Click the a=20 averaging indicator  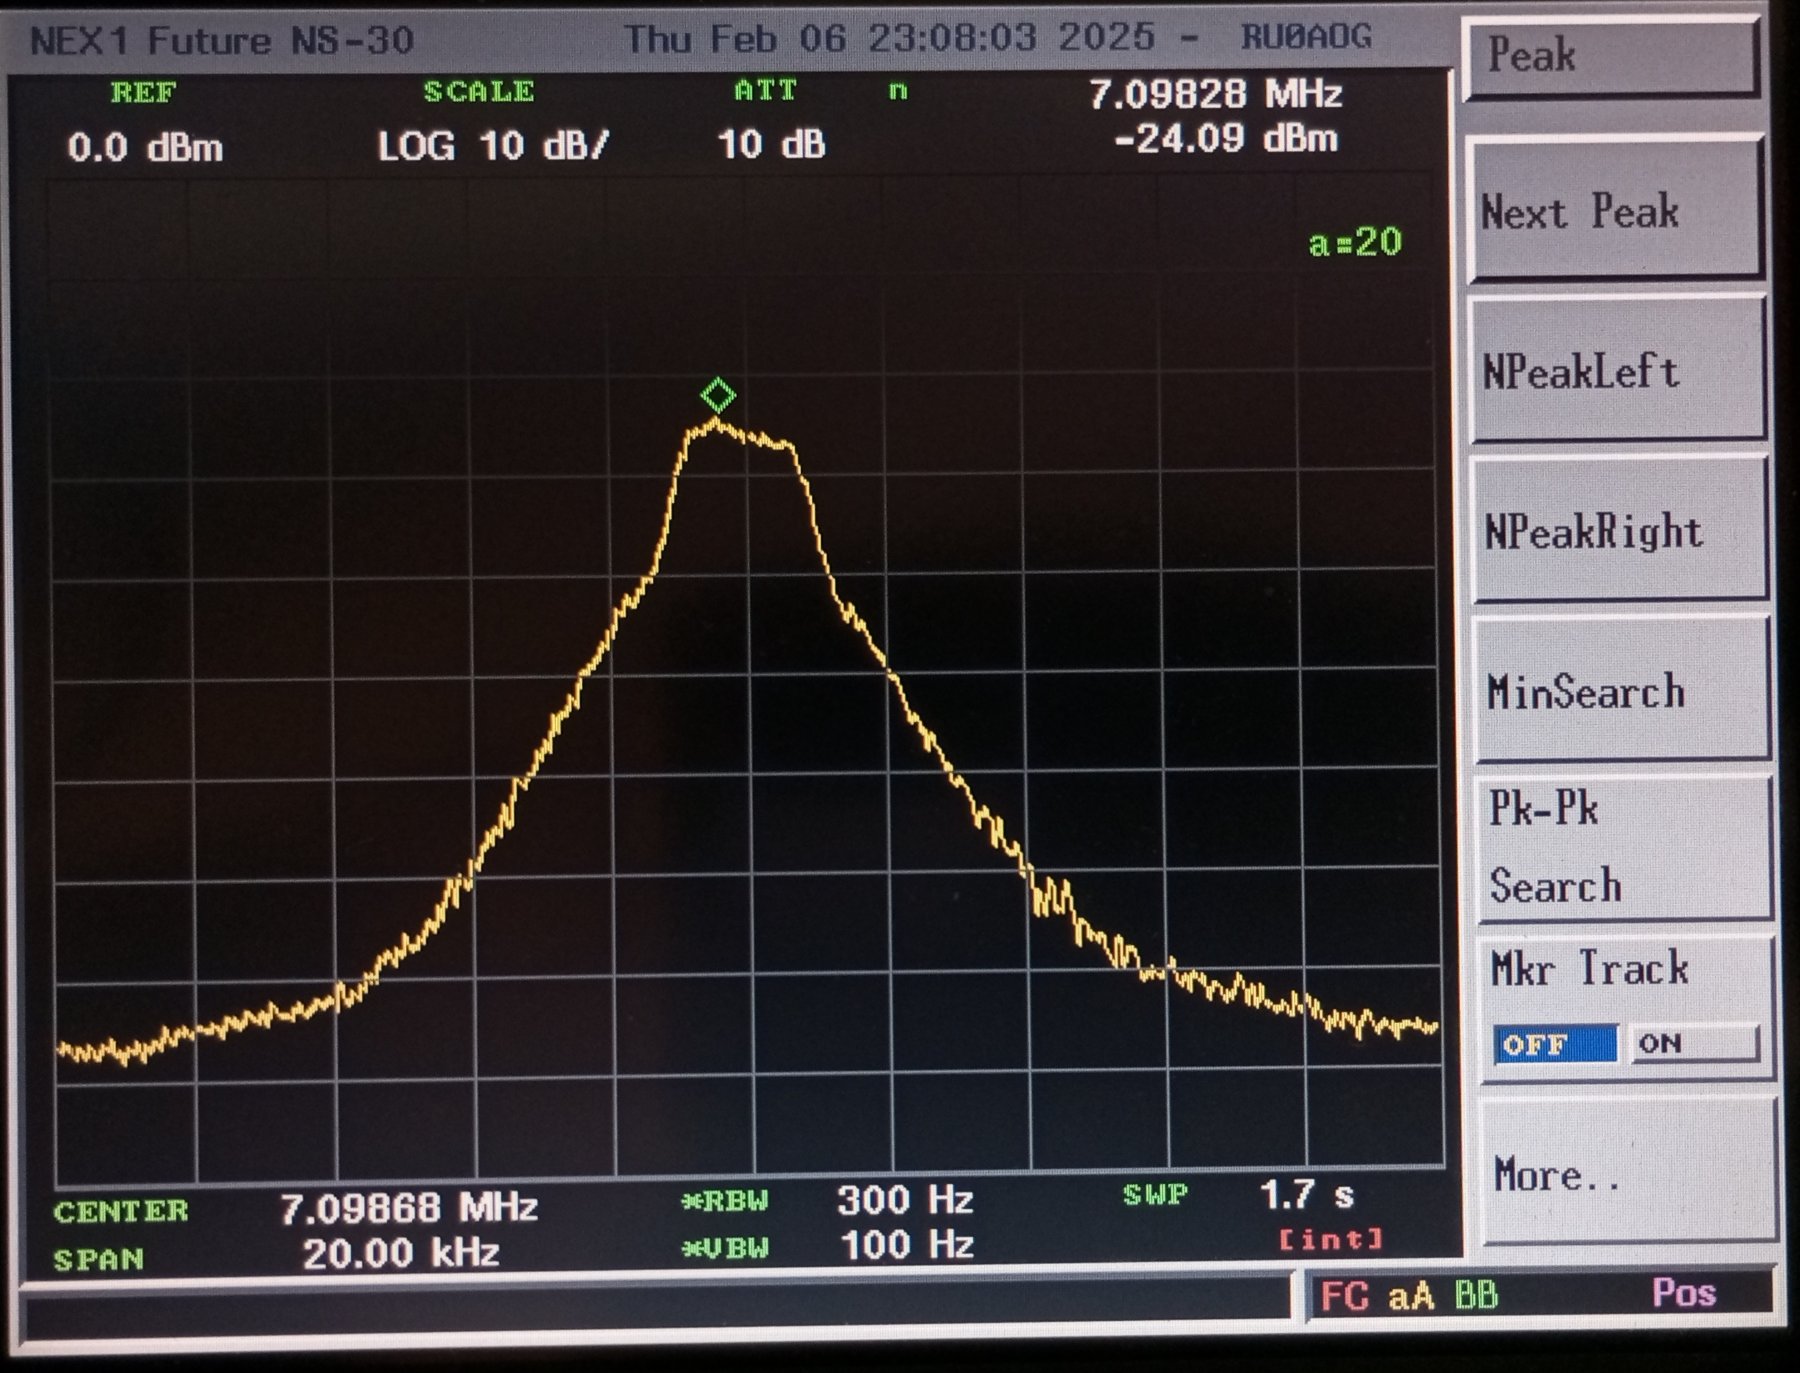1355,242
